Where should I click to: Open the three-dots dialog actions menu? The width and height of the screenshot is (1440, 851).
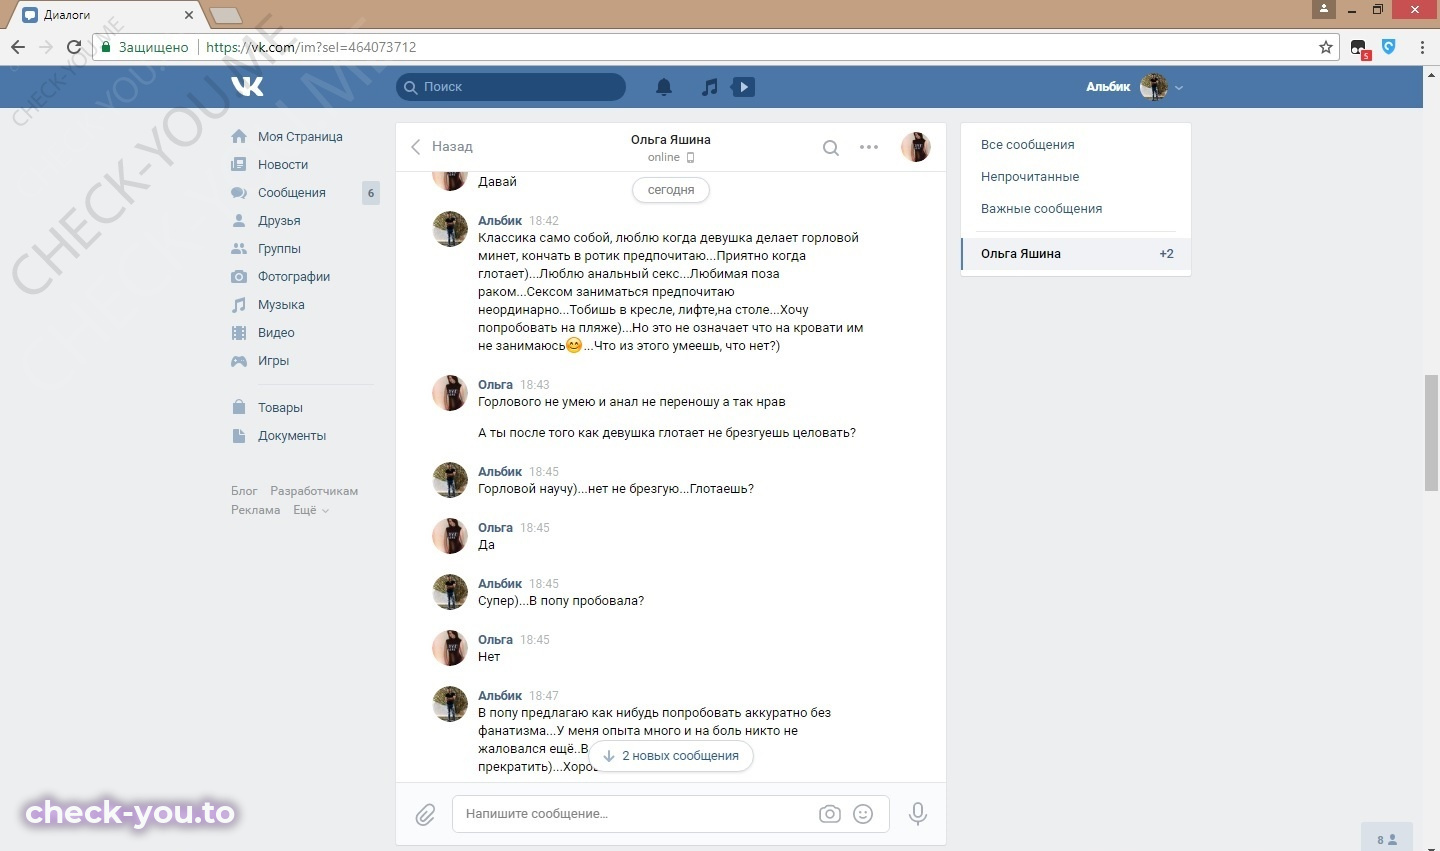[x=869, y=147]
